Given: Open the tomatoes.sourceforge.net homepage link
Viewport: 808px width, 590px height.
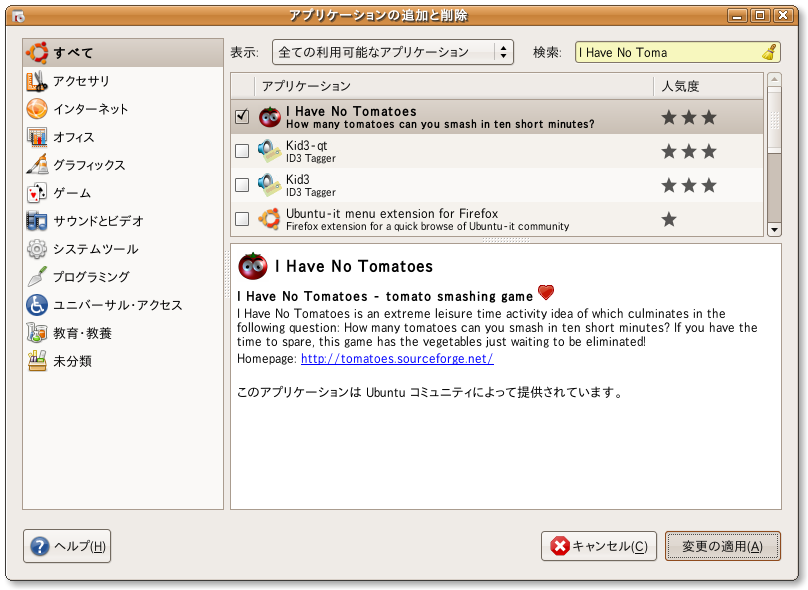Looking at the screenshot, I should (397, 359).
